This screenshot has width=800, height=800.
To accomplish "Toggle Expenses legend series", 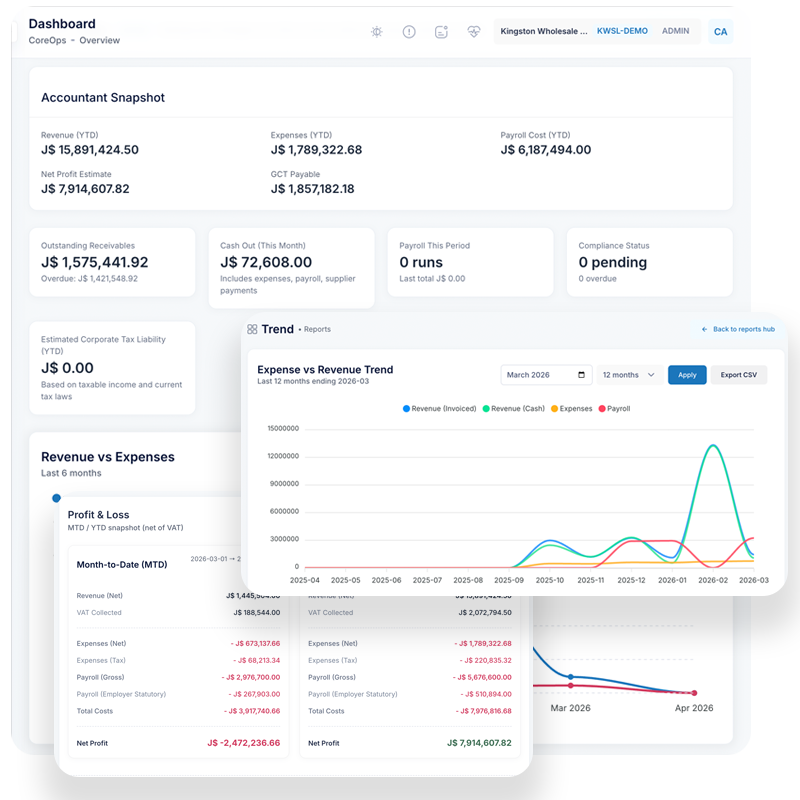I will point(571,409).
